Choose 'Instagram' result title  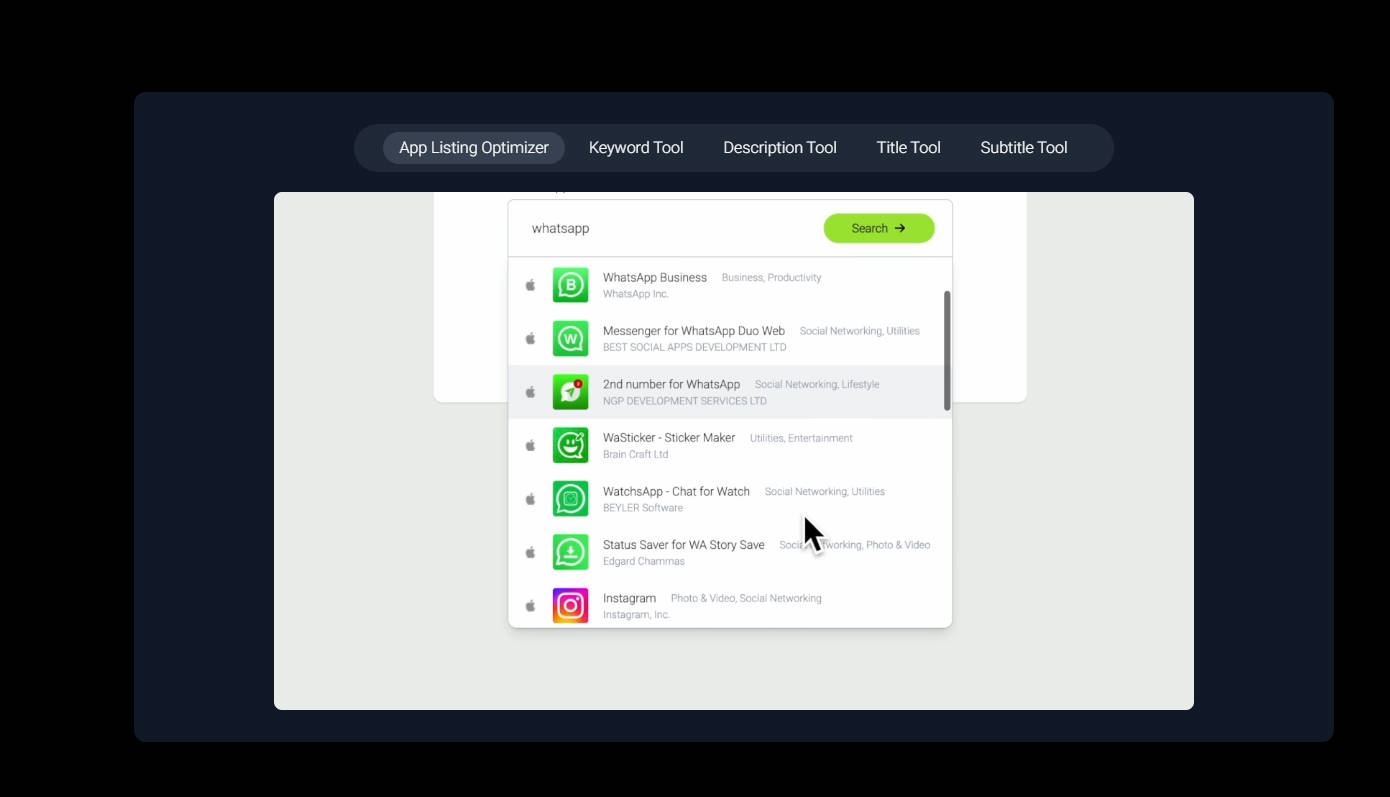click(630, 598)
